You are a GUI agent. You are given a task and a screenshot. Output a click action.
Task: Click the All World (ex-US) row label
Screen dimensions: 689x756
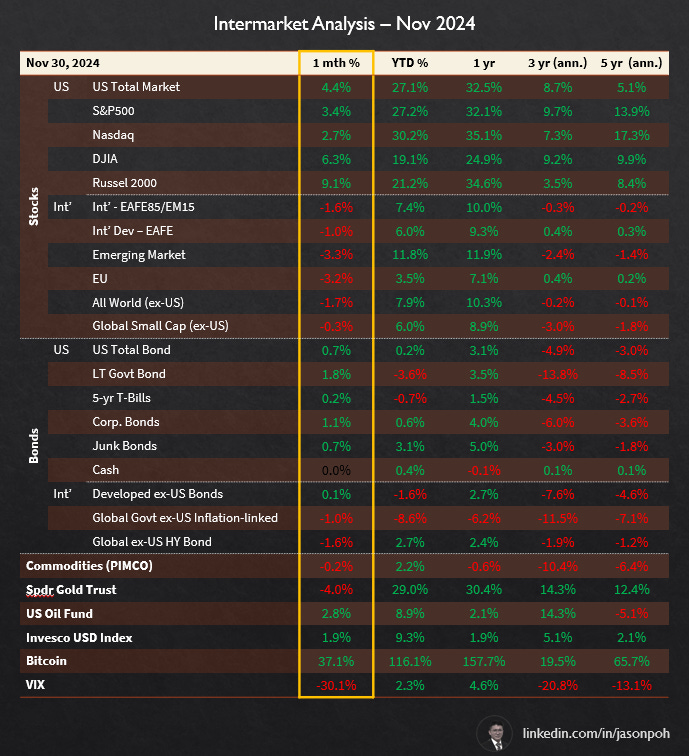(x=138, y=303)
